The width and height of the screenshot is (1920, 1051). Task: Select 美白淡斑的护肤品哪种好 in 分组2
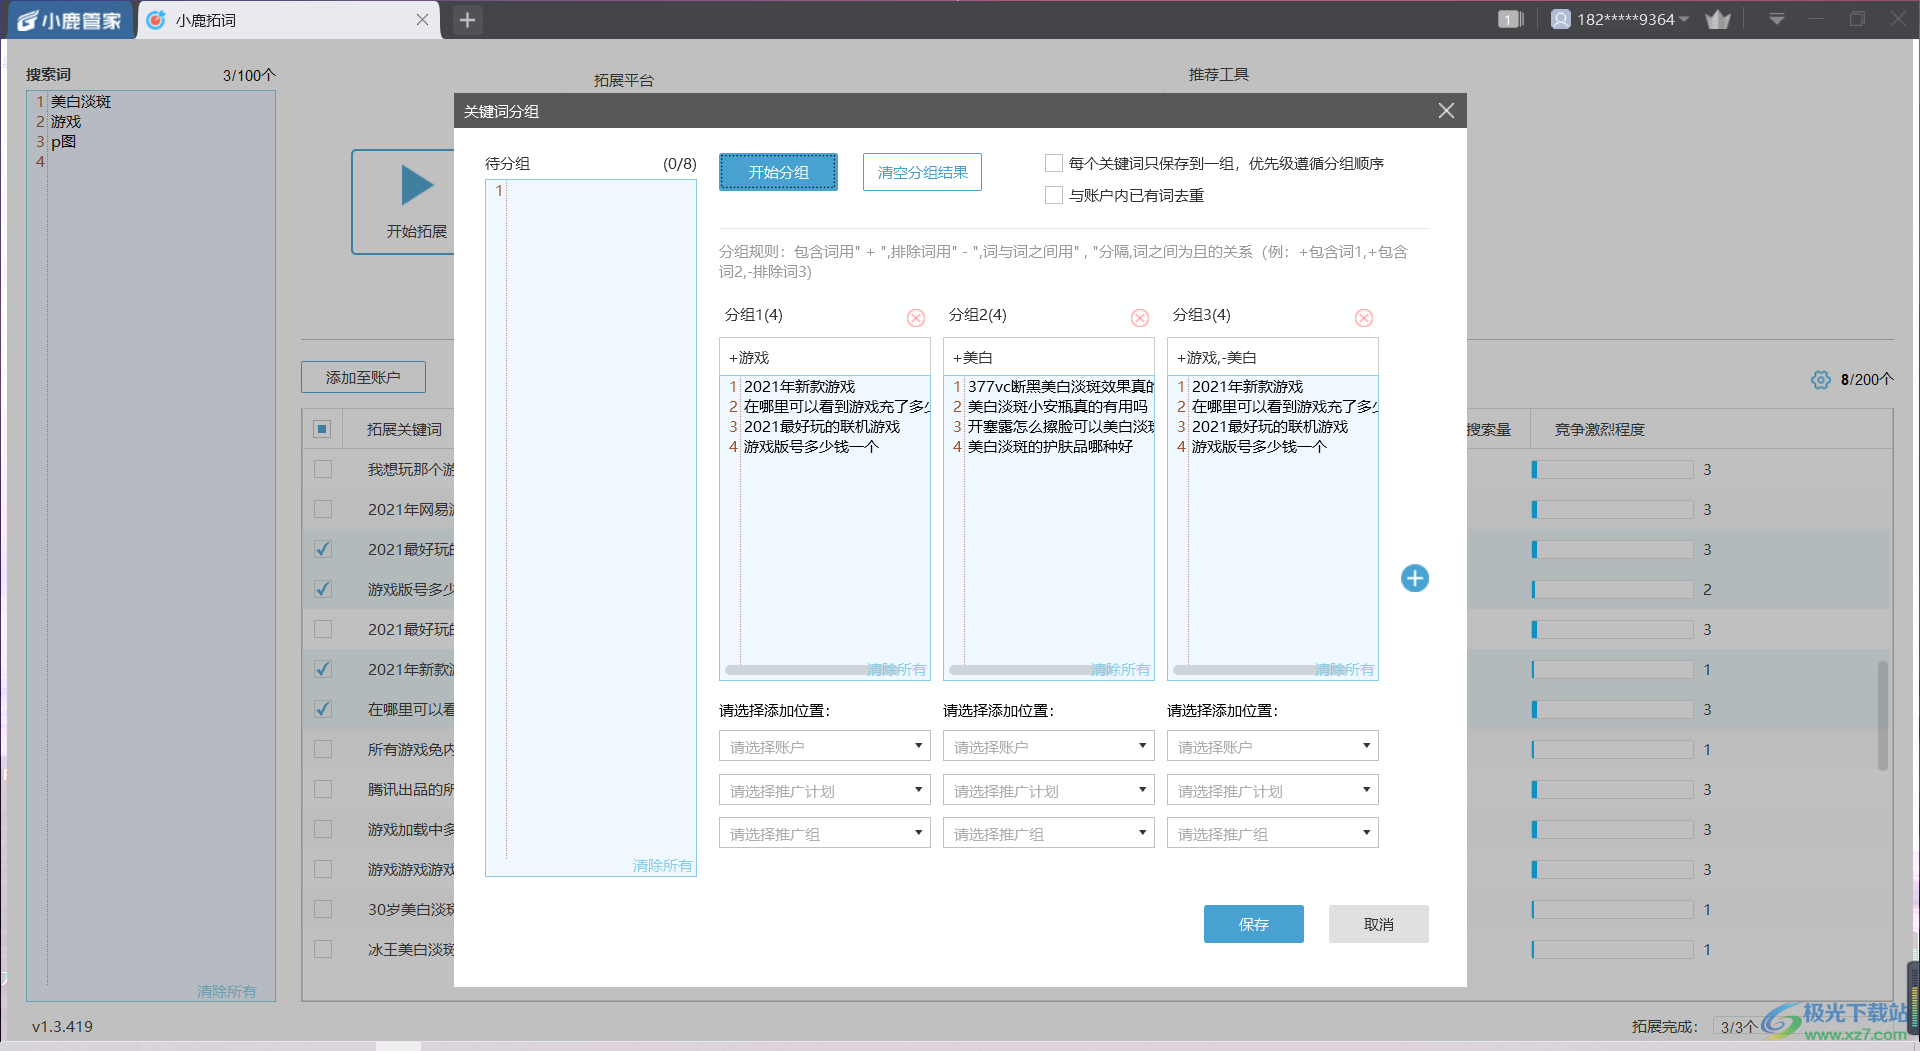pos(1050,446)
